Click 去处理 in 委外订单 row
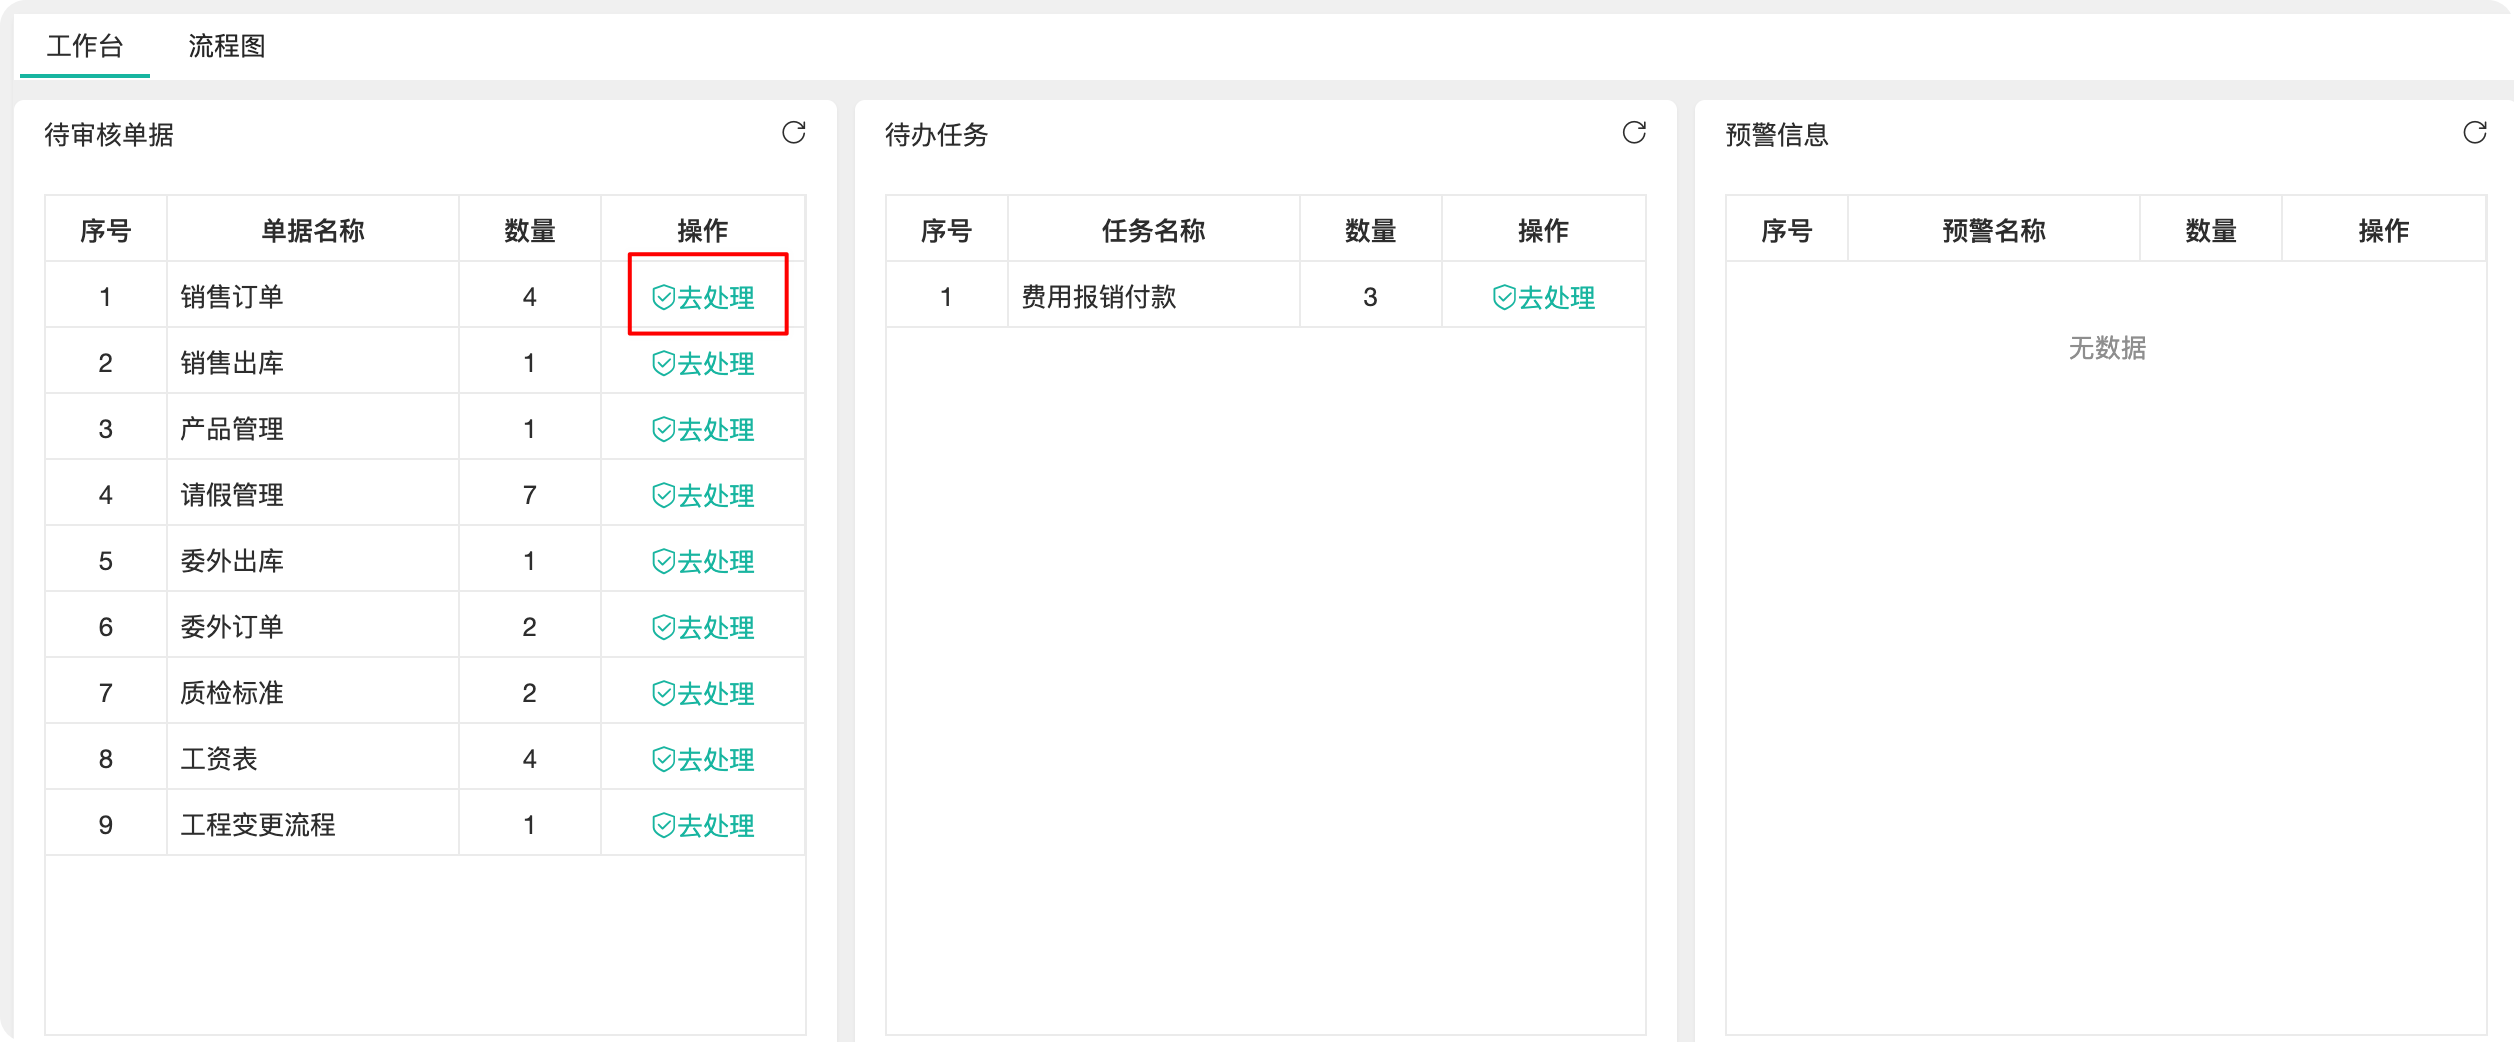2514x1042 pixels. pos(704,627)
